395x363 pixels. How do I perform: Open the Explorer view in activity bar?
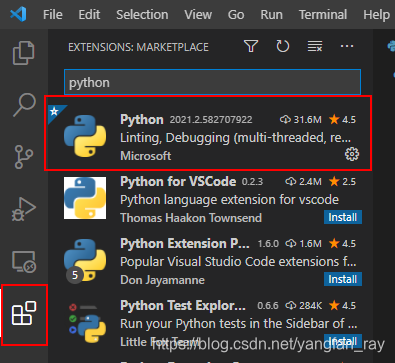tap(24, 53)
